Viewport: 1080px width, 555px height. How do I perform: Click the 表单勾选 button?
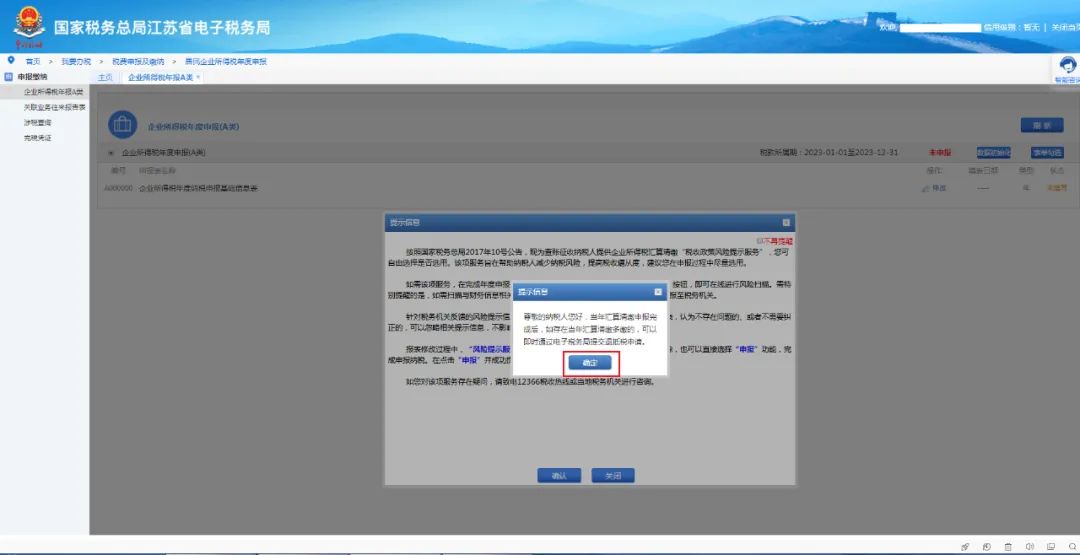pos(1047,153)
